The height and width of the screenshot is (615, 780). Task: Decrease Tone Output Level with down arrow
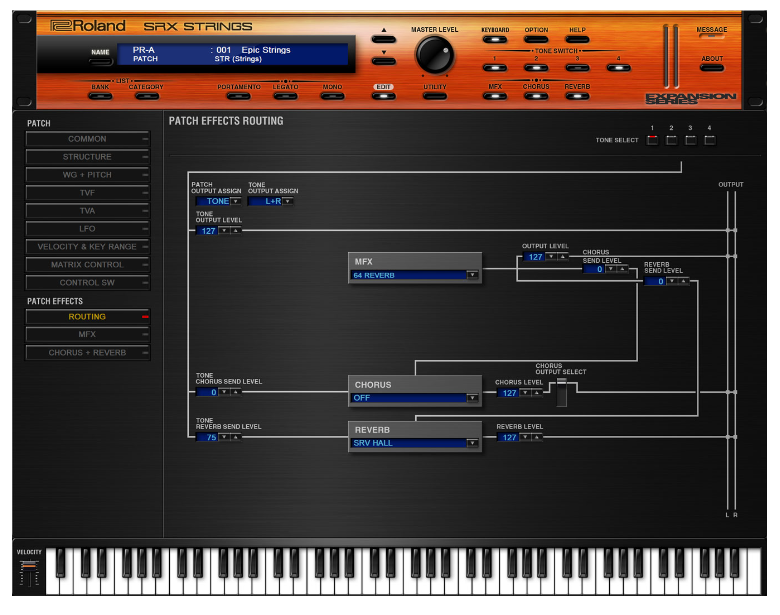pyautogui.click(x=224, y=231)
